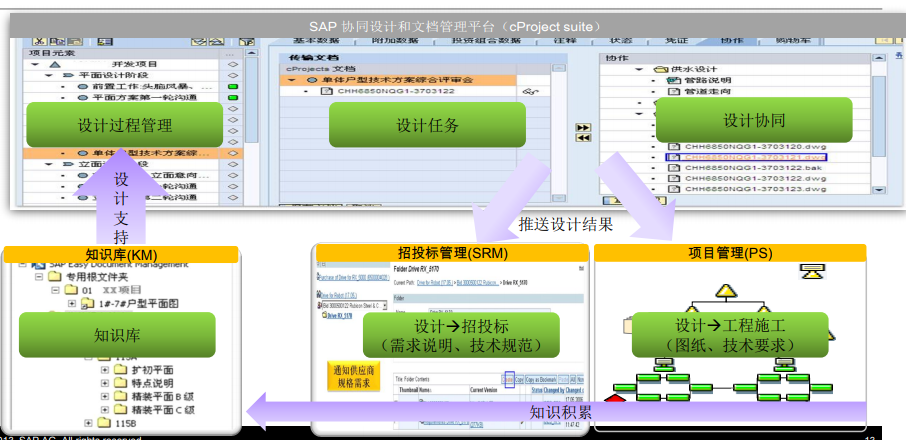Click the move-right double arrow button
906x440 pixels.
pos(584,128)
